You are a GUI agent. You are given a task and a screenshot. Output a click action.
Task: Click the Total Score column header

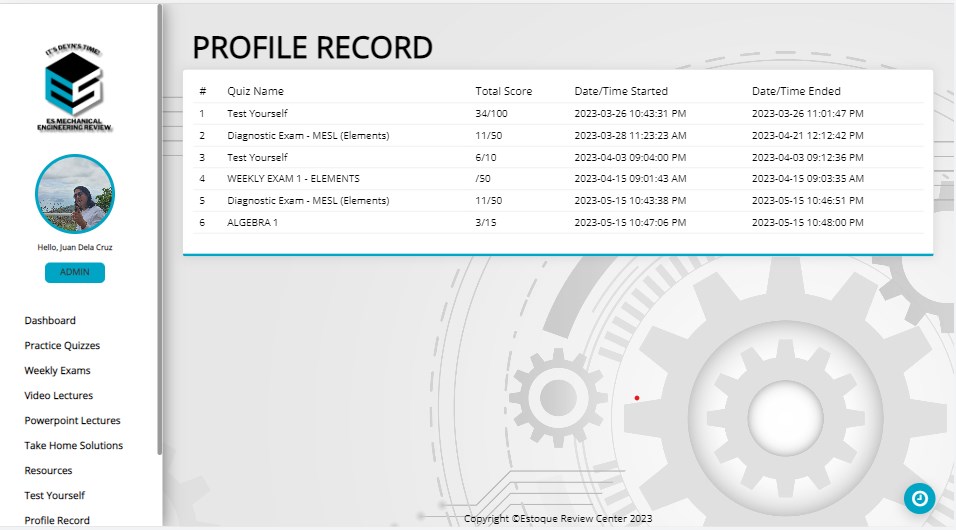[x=504, y=91]
